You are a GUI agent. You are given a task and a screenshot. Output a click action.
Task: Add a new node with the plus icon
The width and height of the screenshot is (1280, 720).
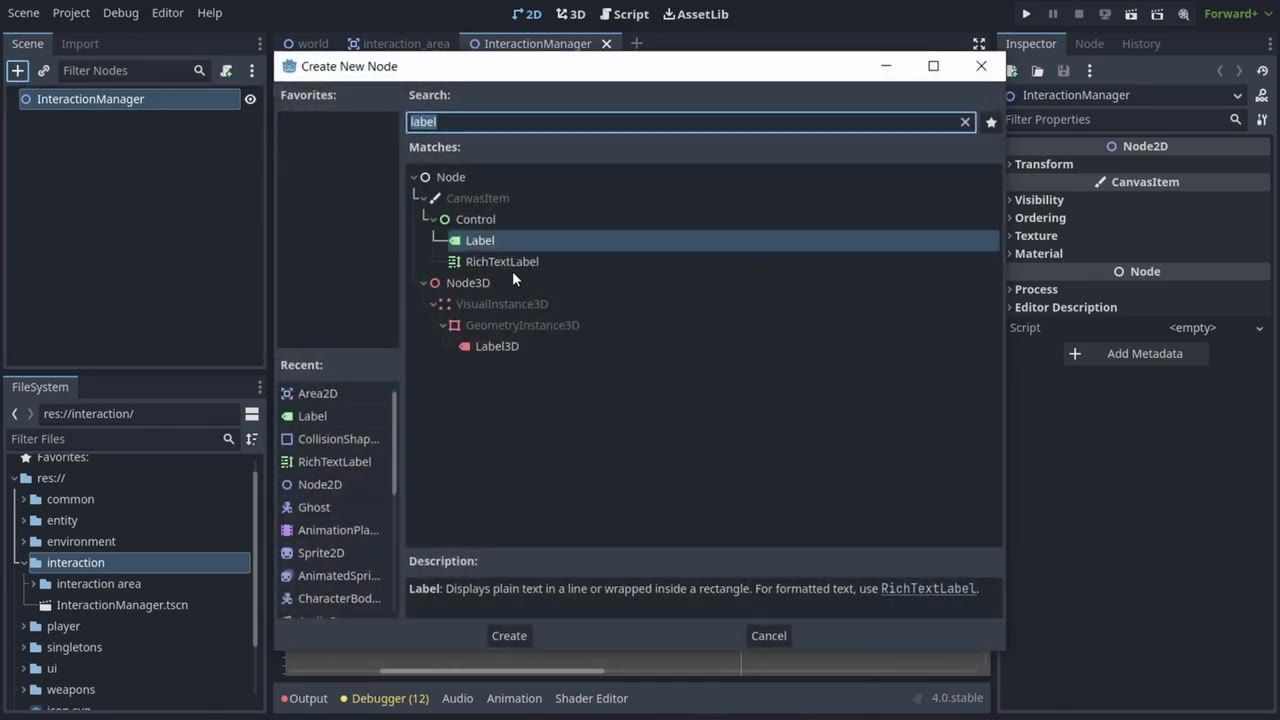[17, 71]
